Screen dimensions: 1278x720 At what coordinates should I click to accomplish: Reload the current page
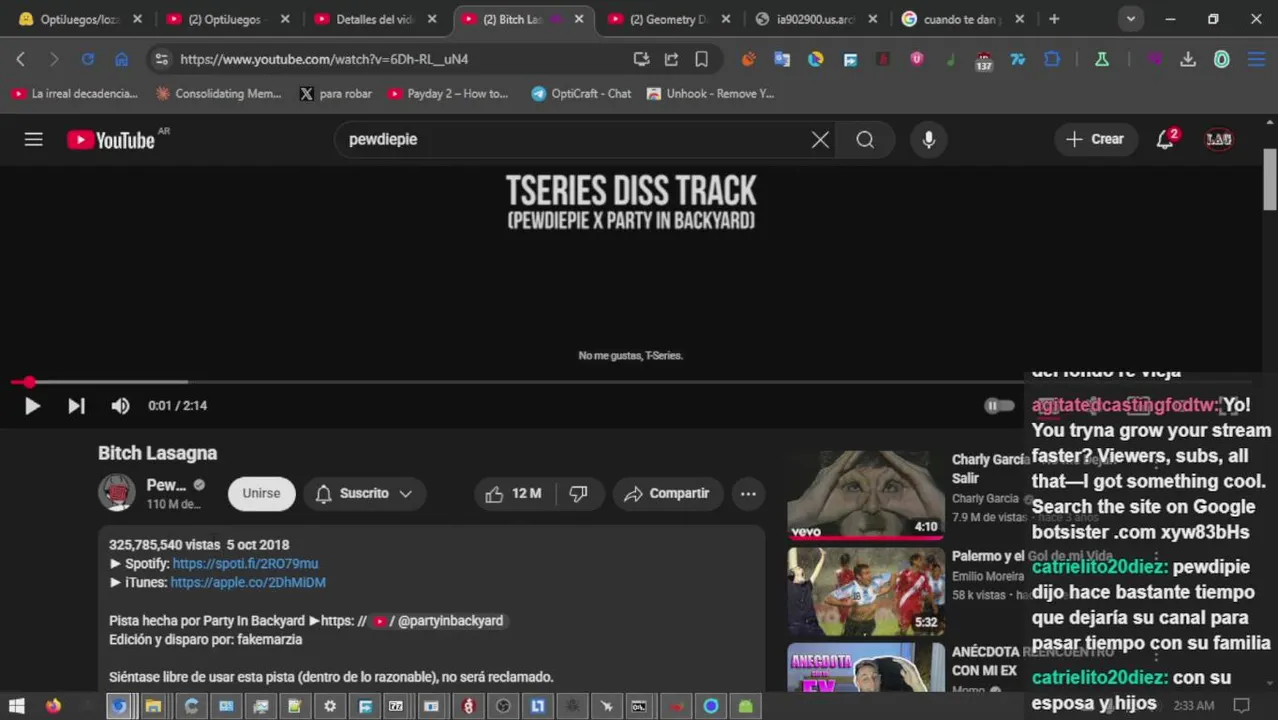[88, 59]
